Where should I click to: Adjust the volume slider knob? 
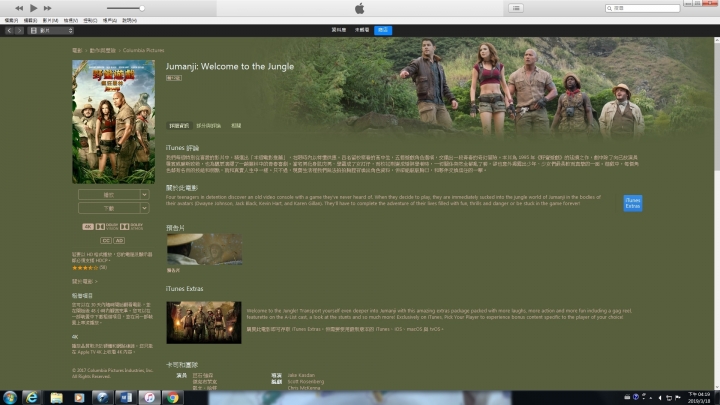[142, 8]
